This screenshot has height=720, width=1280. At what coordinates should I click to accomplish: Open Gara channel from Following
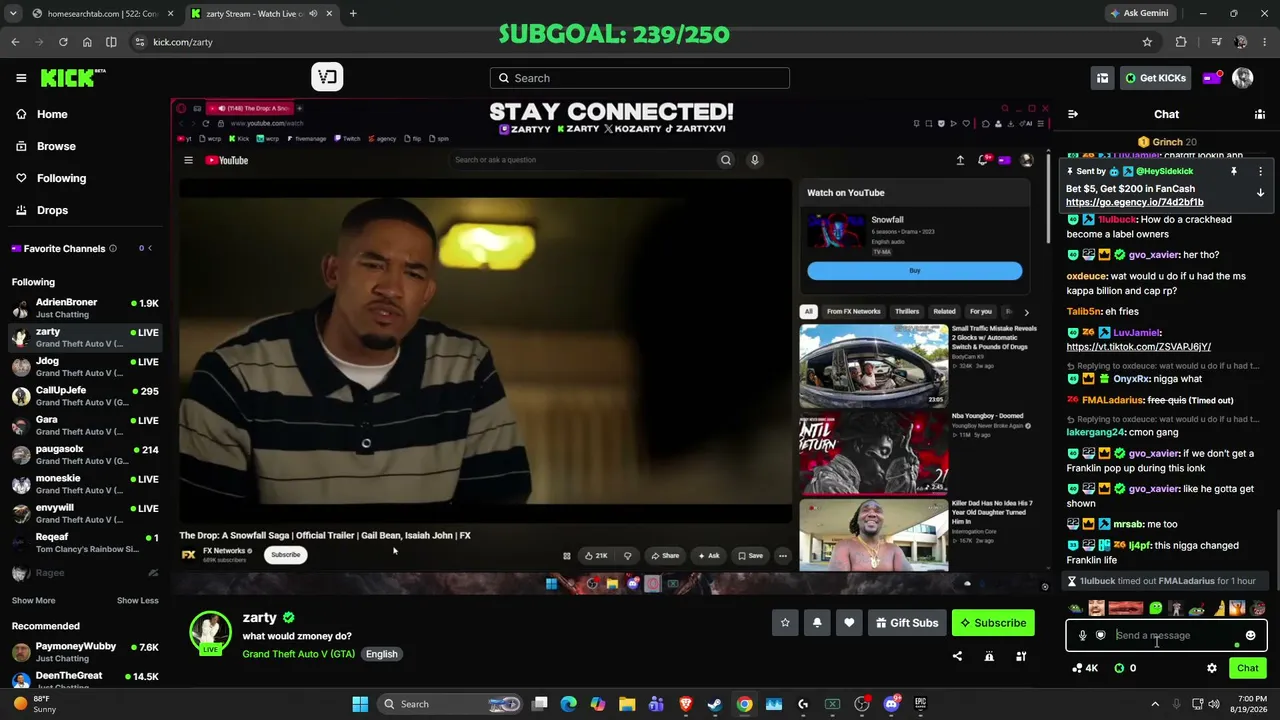click(85, 425)
